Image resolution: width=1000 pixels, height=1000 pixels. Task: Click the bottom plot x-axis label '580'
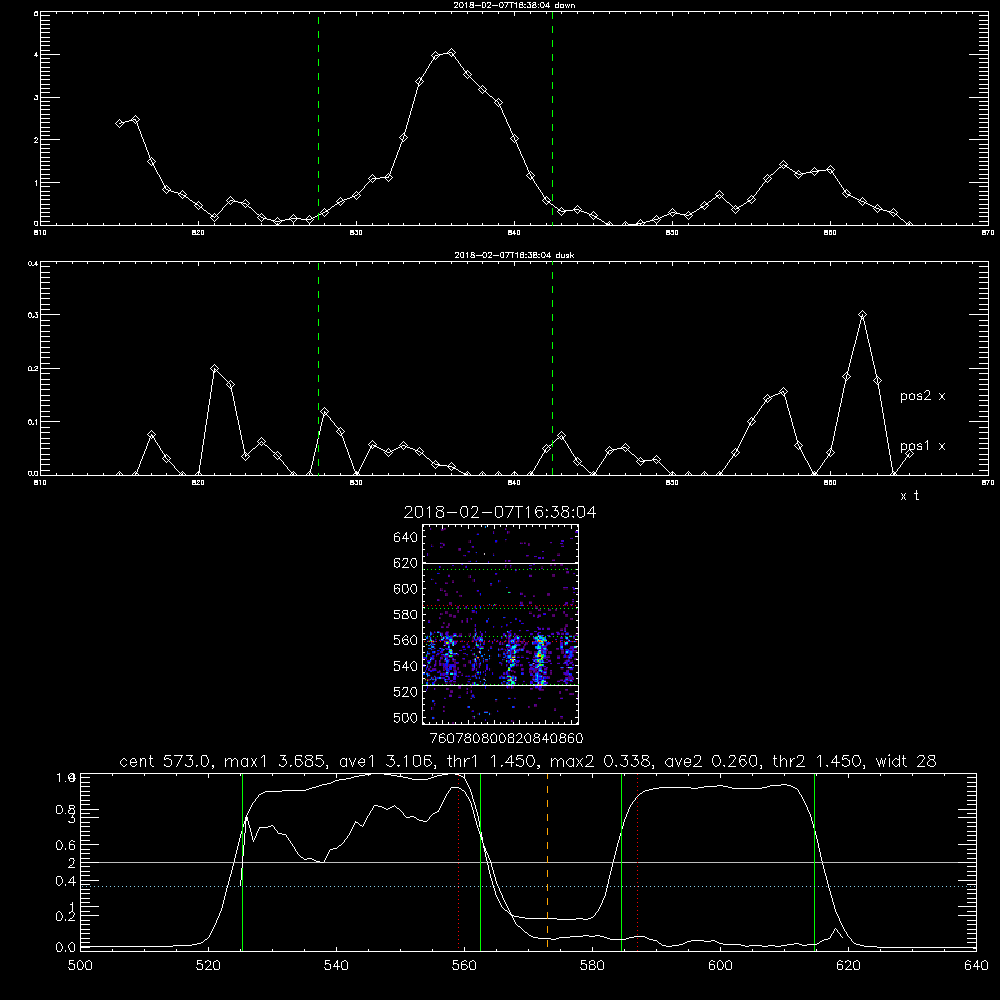(592, 966)
